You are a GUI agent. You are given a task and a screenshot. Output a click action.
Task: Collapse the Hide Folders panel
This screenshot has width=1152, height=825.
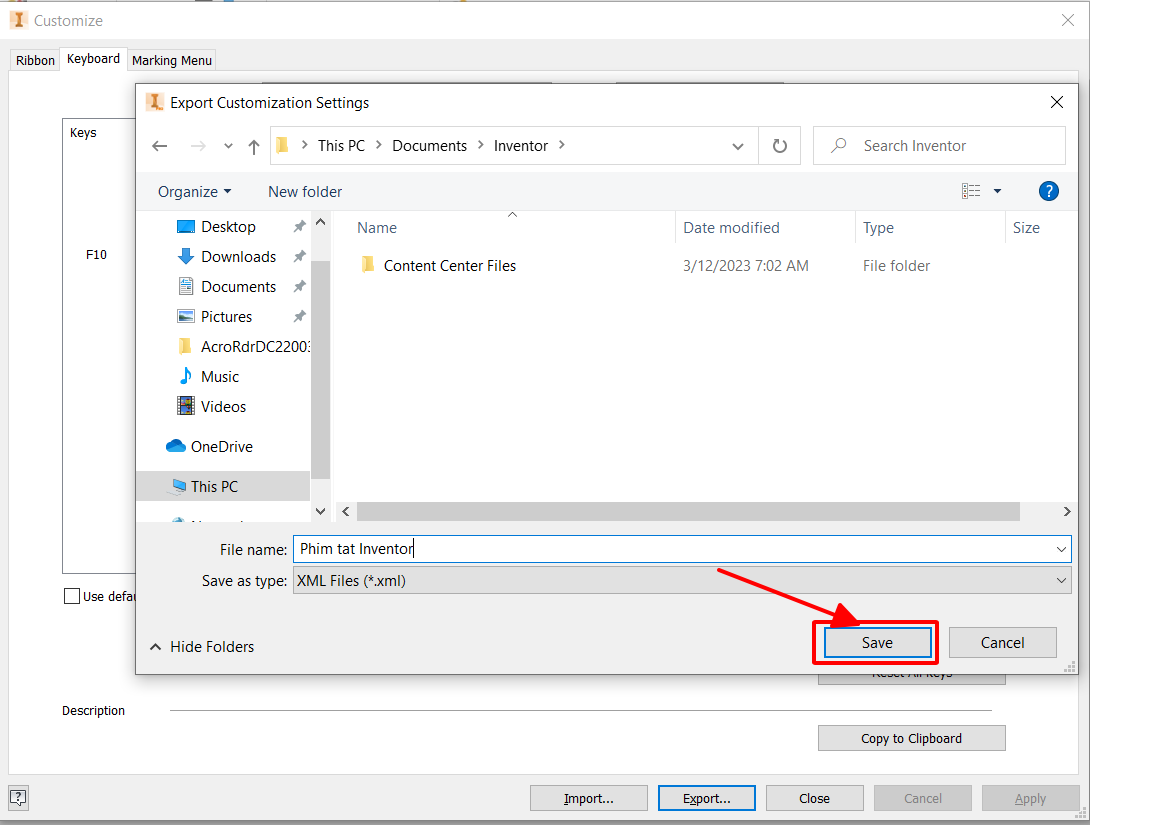click(202, 647)
